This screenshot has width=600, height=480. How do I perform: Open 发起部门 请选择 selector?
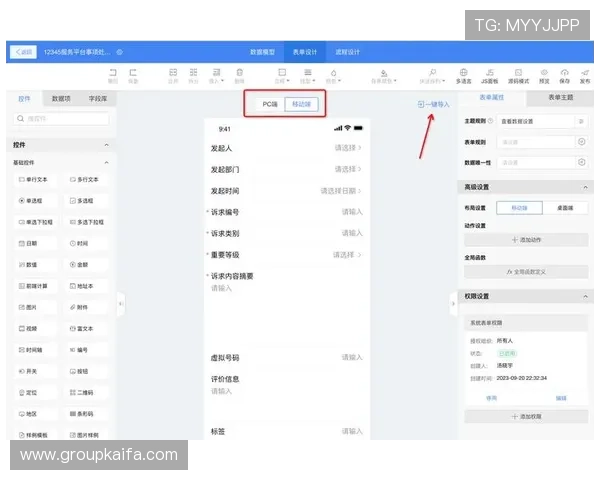(x=348, y=169)
